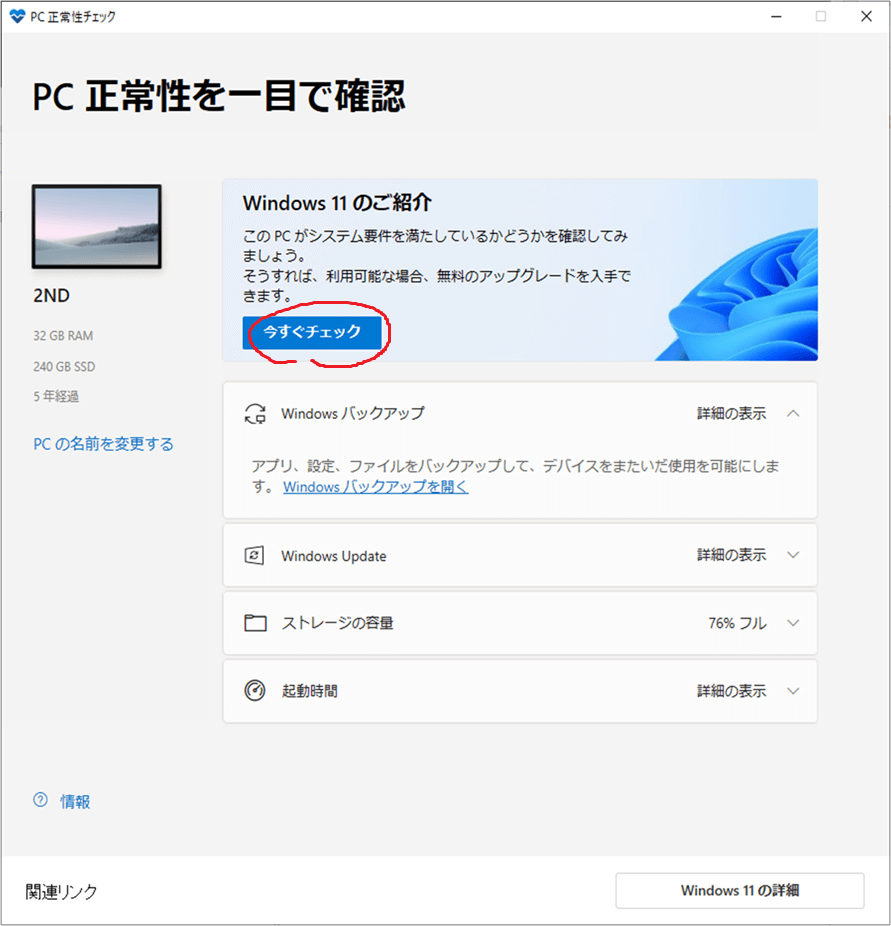This screenshot has height=926, width=891.
Task: Open the Windows バックアップを開く link
Action: pyautogui.click(x=376, y=487)
